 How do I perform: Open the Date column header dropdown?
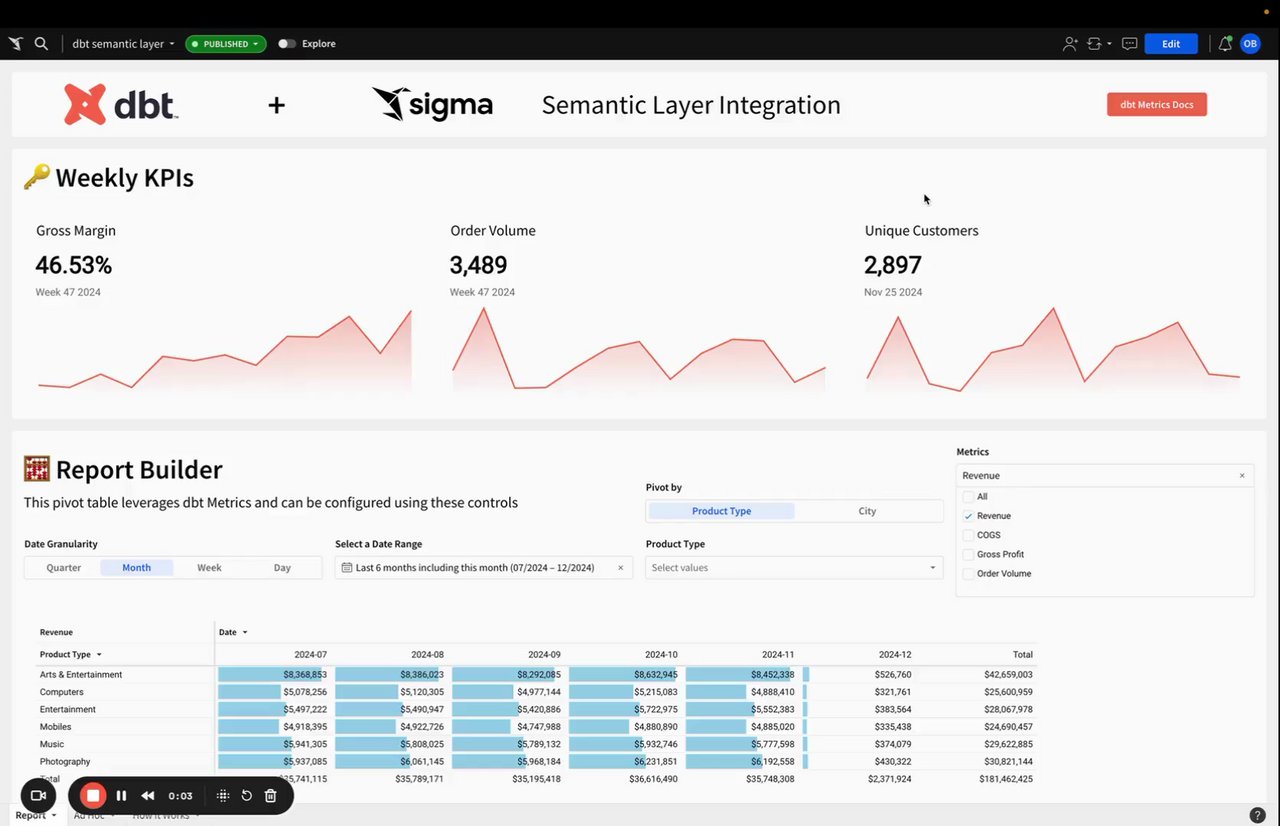coord(244,632)
